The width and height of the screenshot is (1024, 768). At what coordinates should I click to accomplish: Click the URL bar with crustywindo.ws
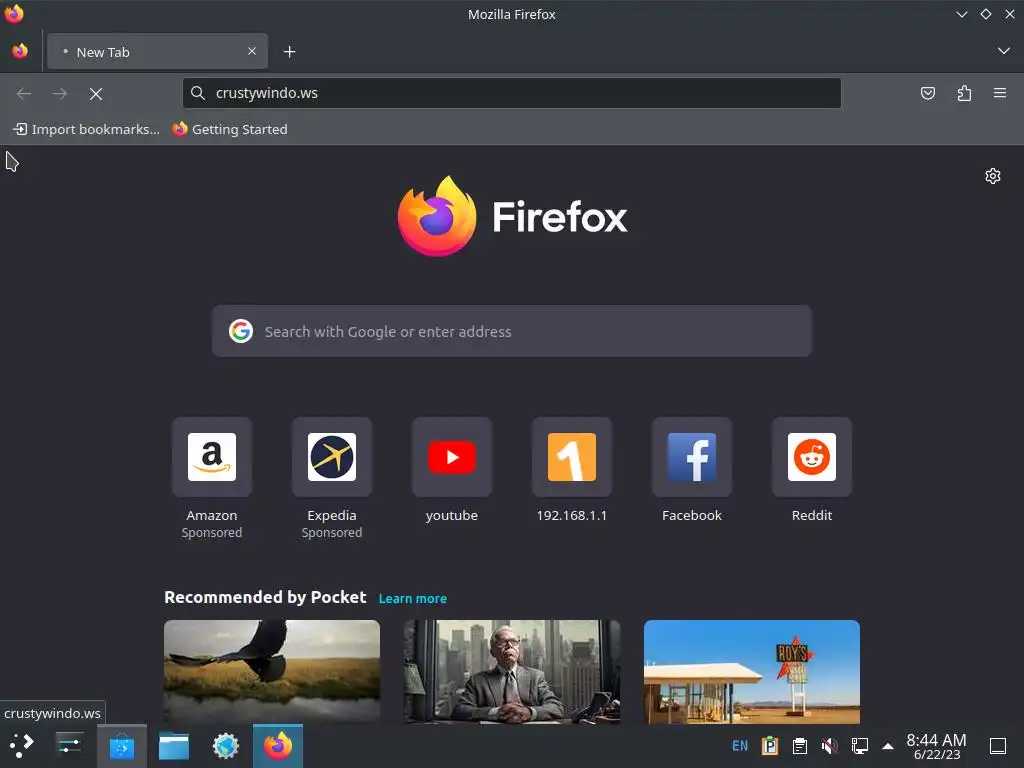click(x=511, y=93)
